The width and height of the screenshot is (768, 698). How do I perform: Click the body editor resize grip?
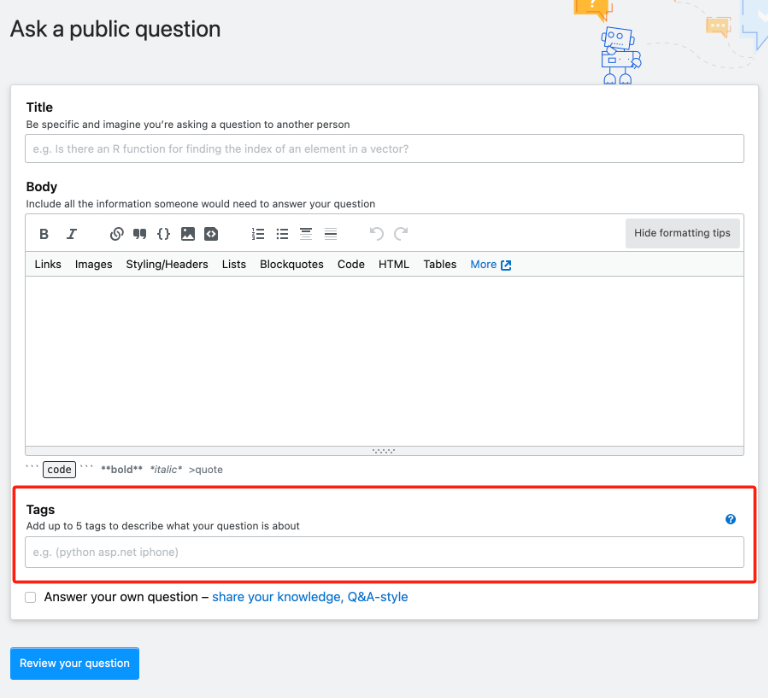click(384, 451)
